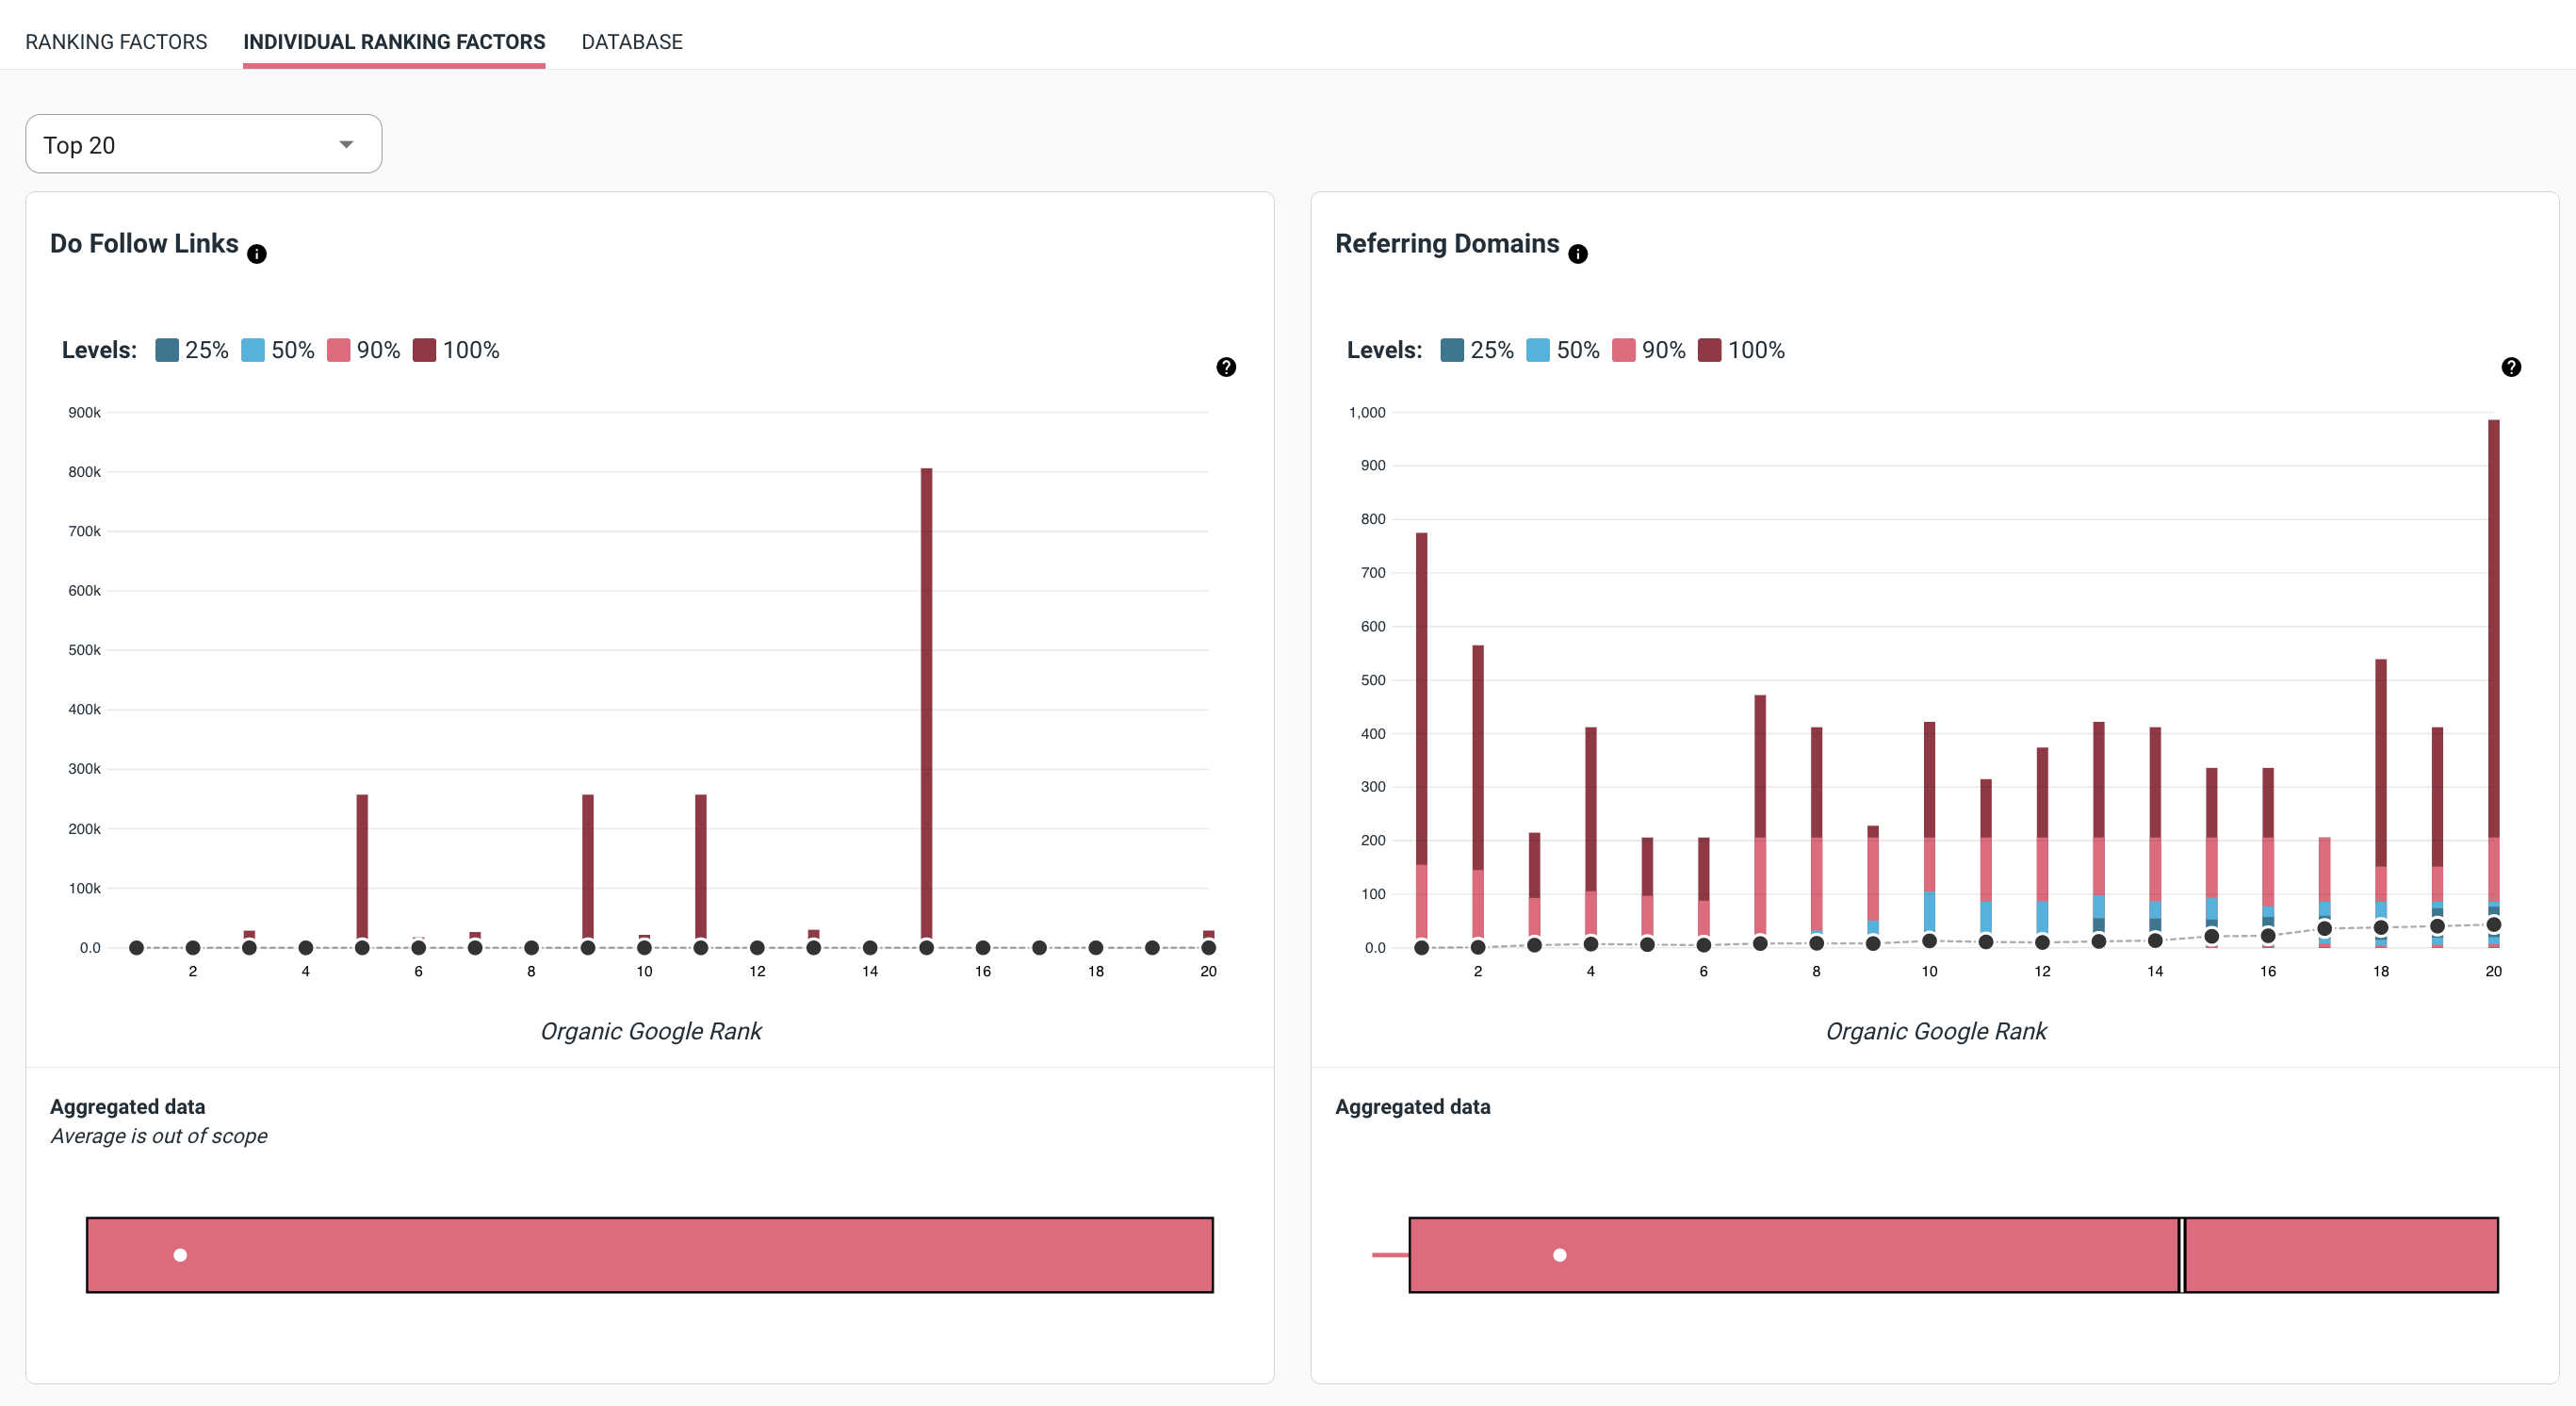Click info icon beside Referring Domains title
Image resolution: width=2576 pixels, height=1406 pixels.
click(x=1578, y=254)
